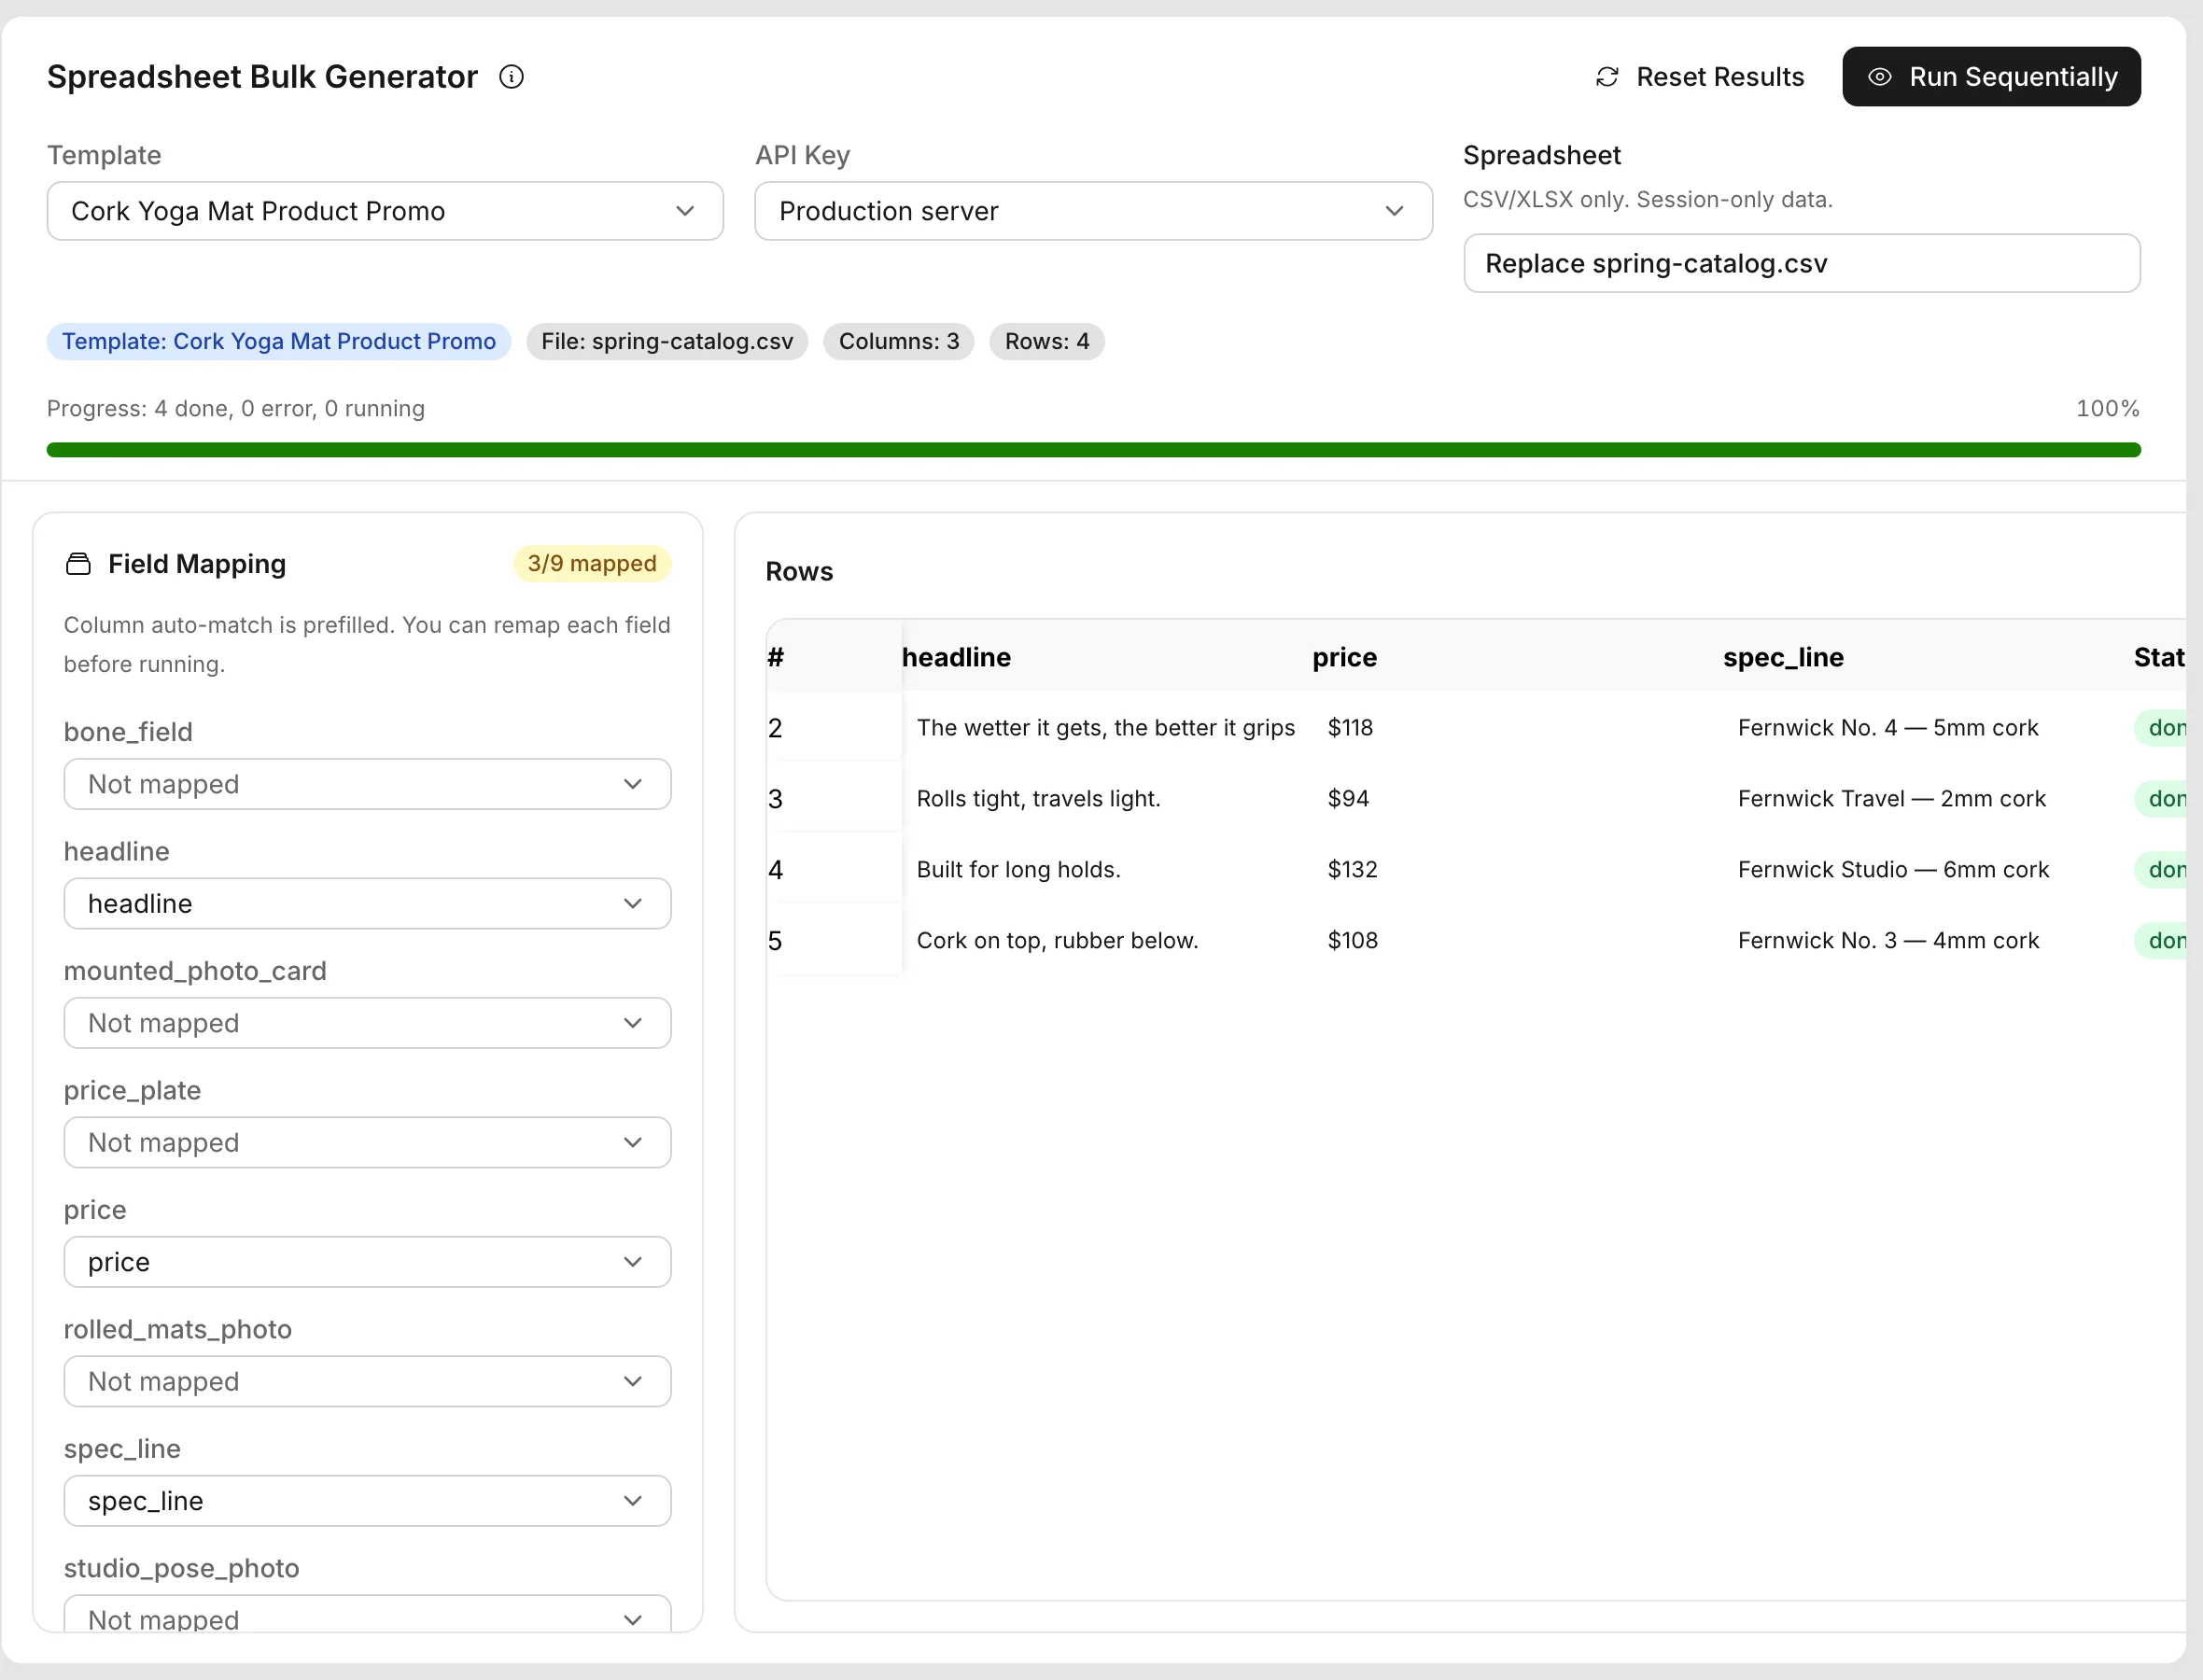
Task: Click the Rows: 4 chip
Action: 1046,342
